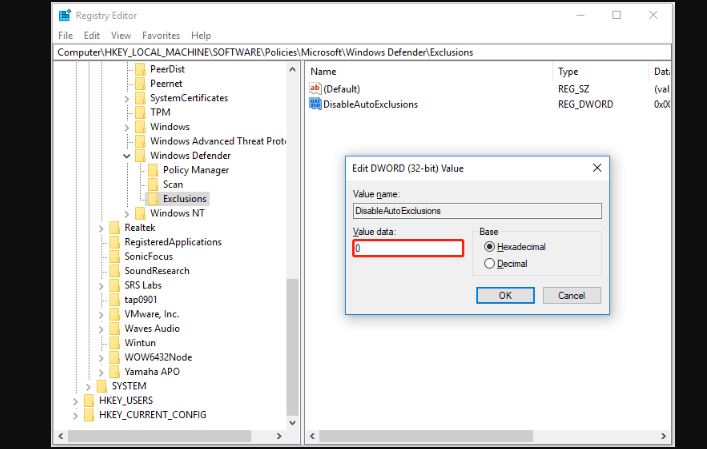Screen dimensions: 707x449
Task: Select the Decimal base option
Action: pyautogui.click(x=489, y=264)
